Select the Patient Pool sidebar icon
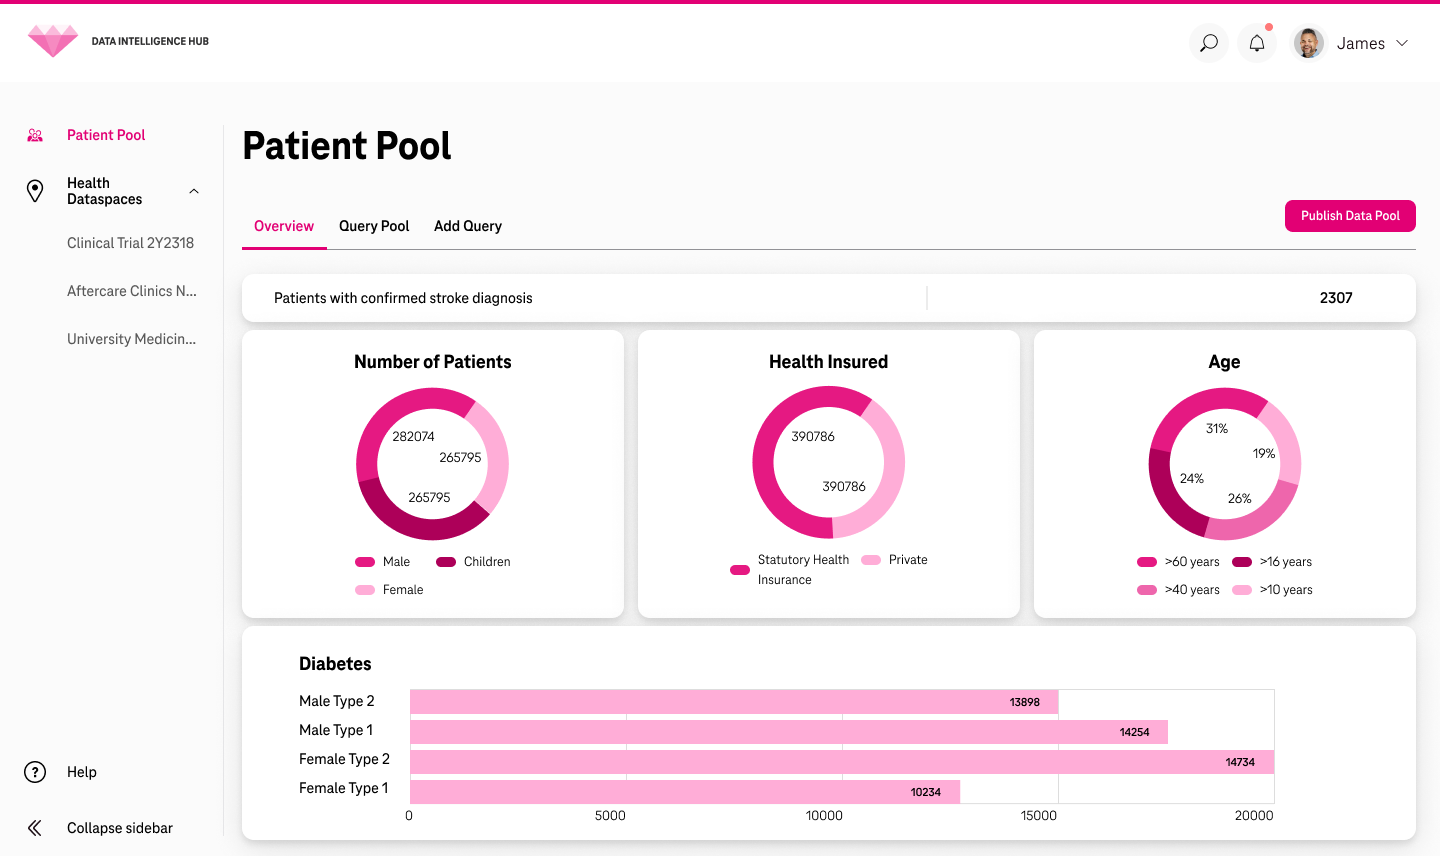Screen dimensions: 1440x856 click(x=33, y=135)
